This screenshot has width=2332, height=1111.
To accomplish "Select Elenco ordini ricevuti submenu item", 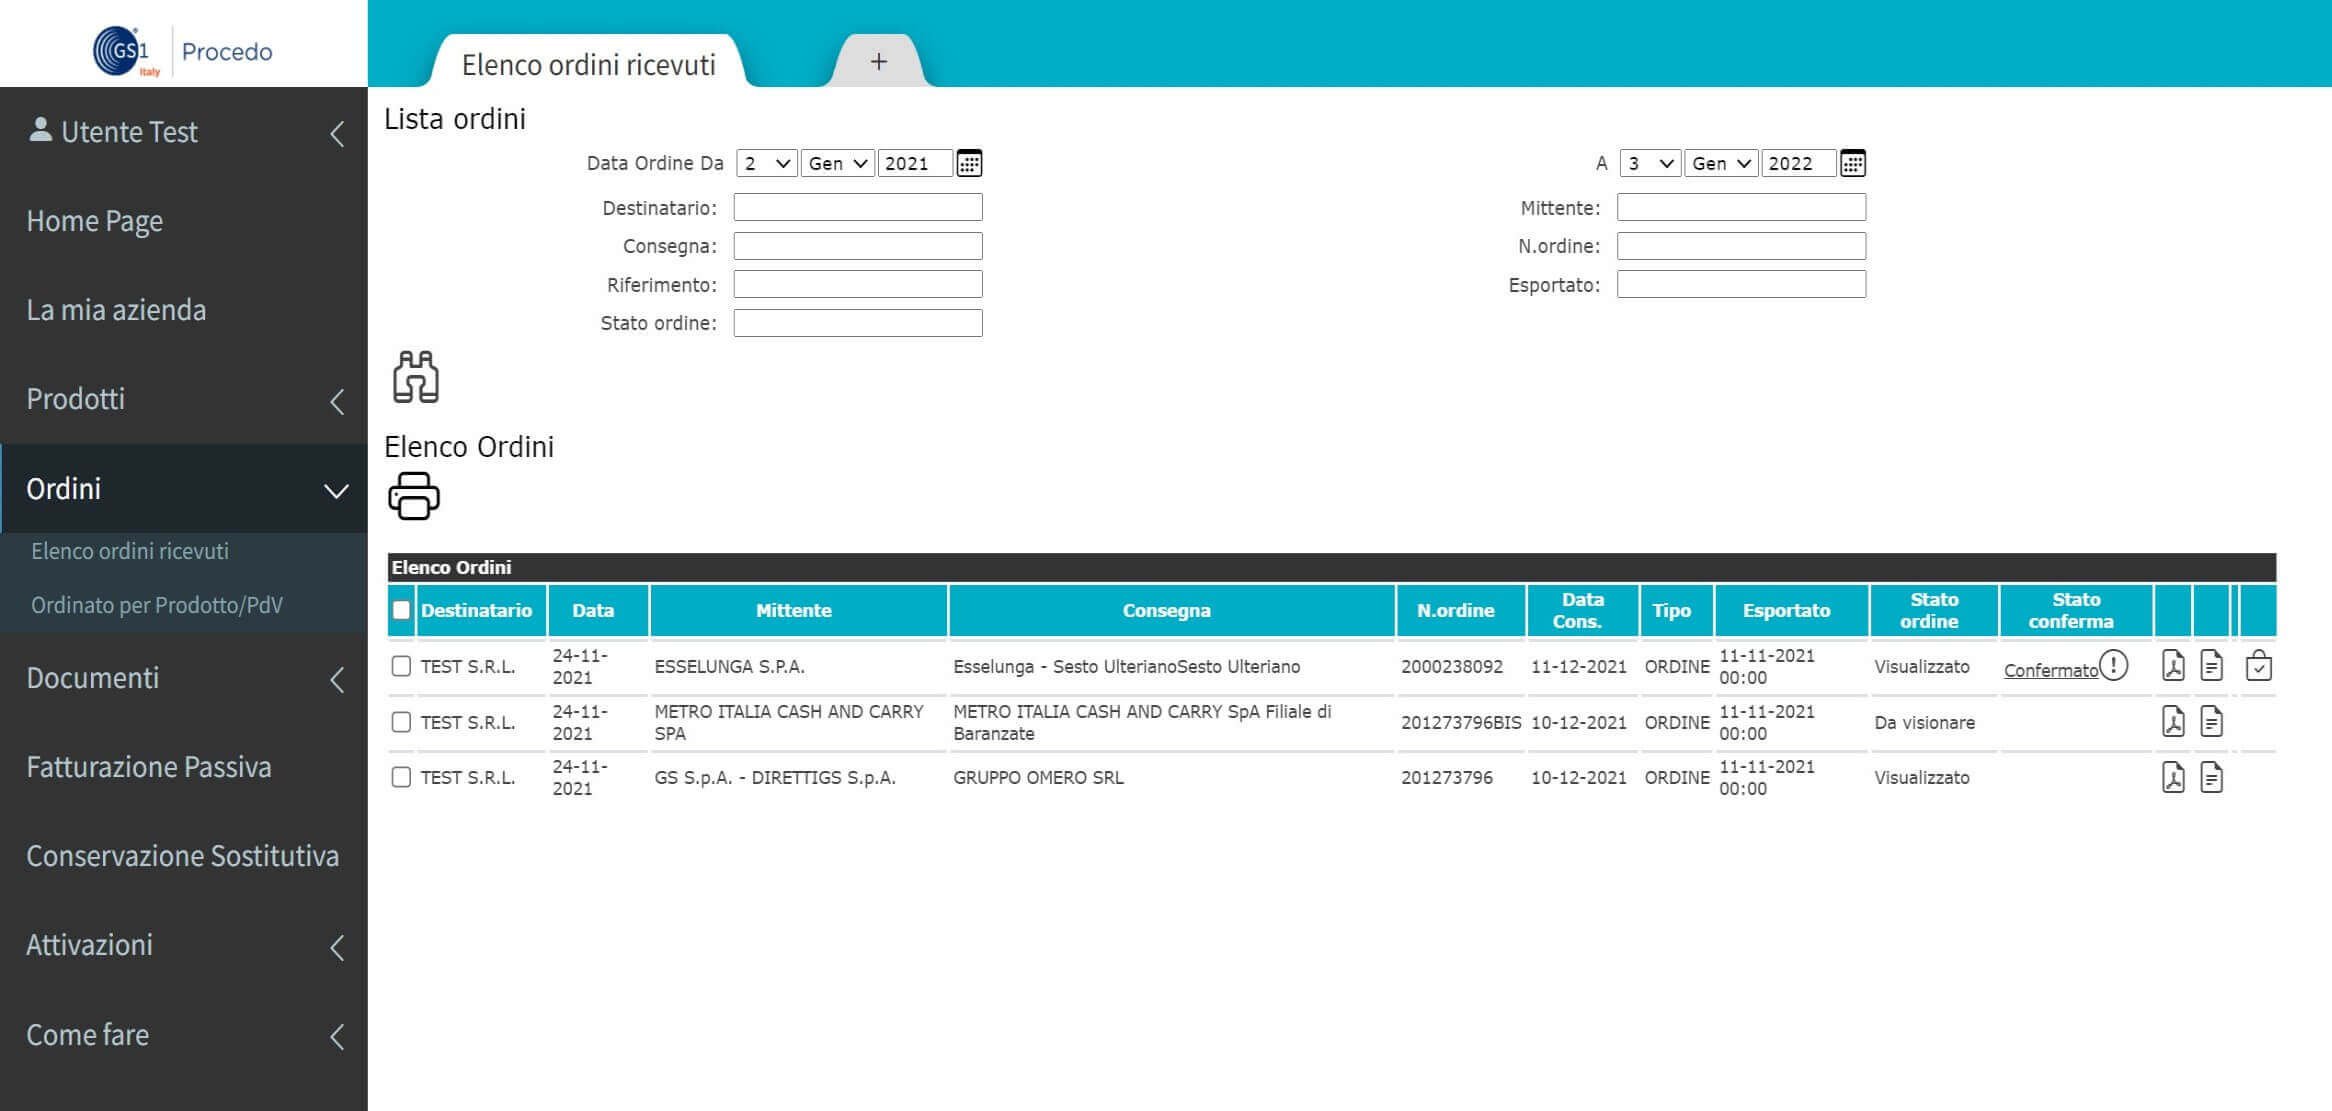I will pos(130,551).
